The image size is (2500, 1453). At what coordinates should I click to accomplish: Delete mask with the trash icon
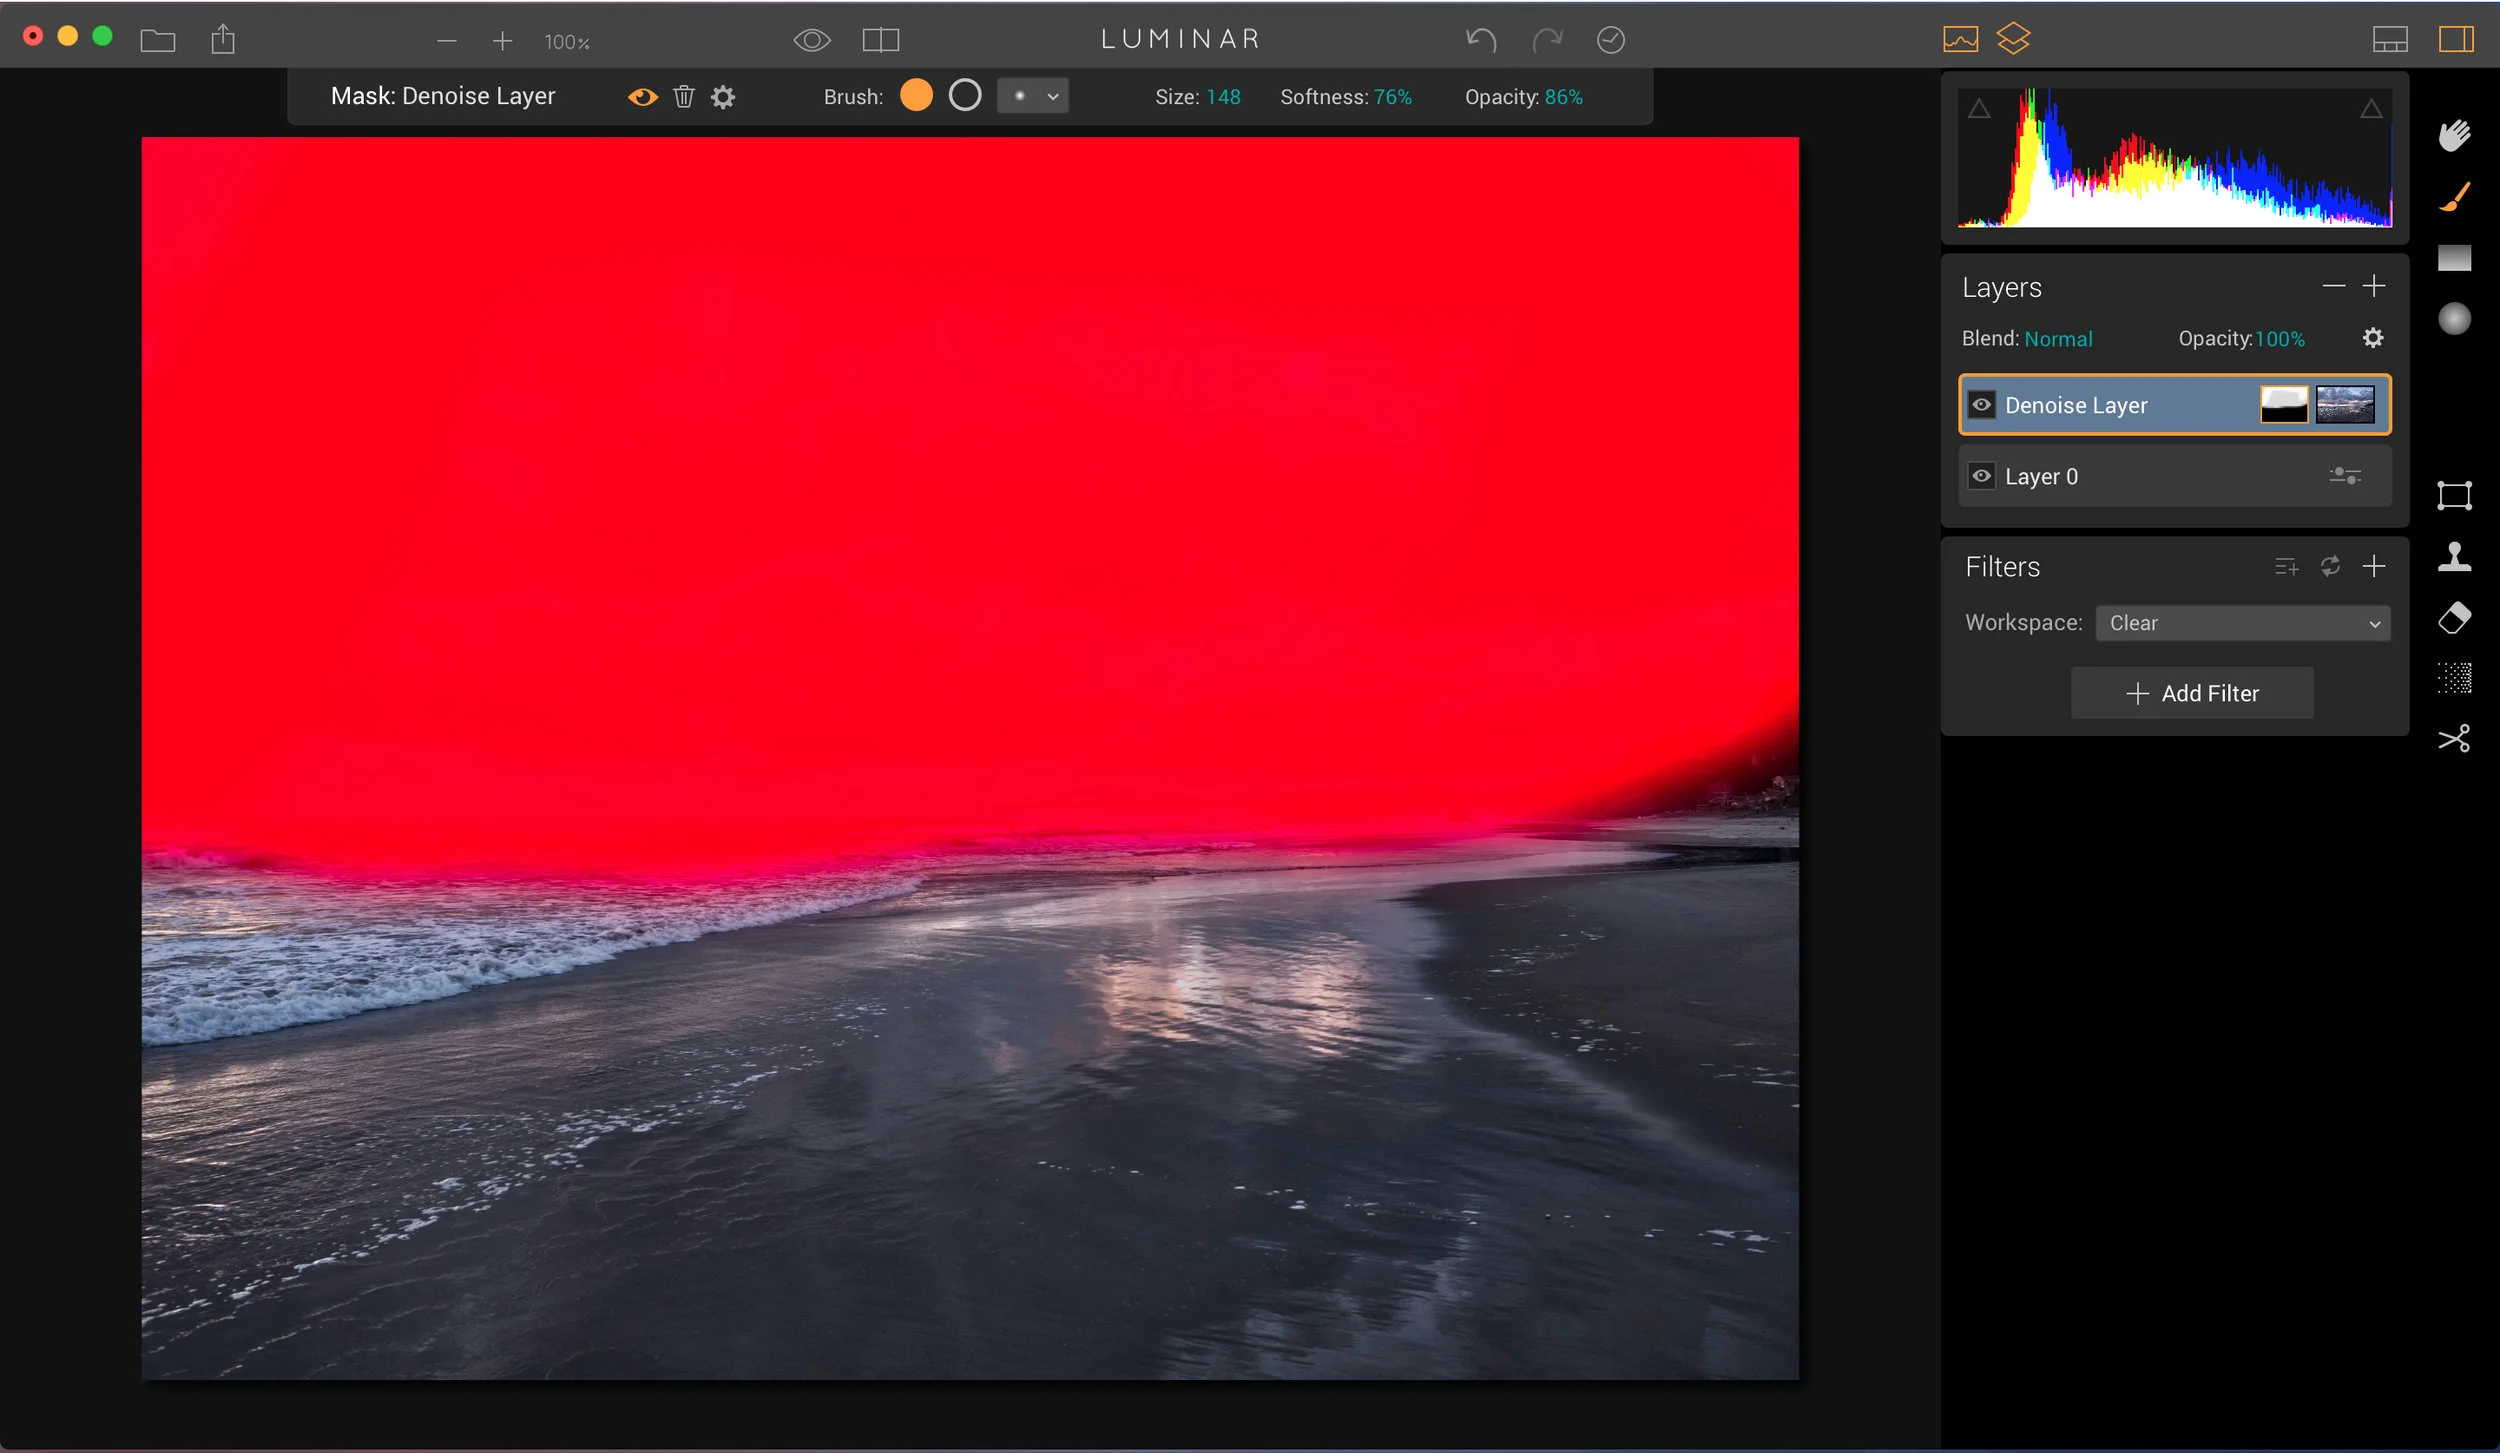click(x=684, y=97)
